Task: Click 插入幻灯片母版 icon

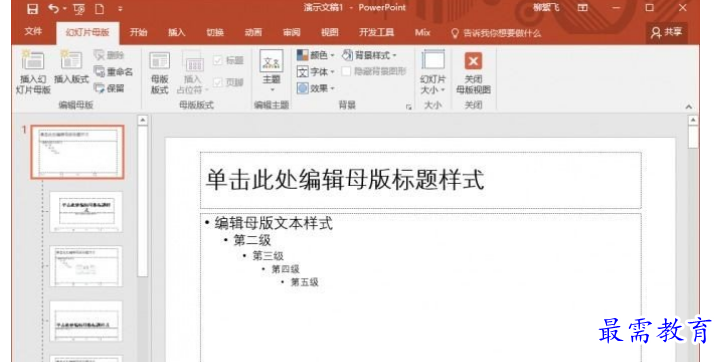Action: (x=33, y=72)
